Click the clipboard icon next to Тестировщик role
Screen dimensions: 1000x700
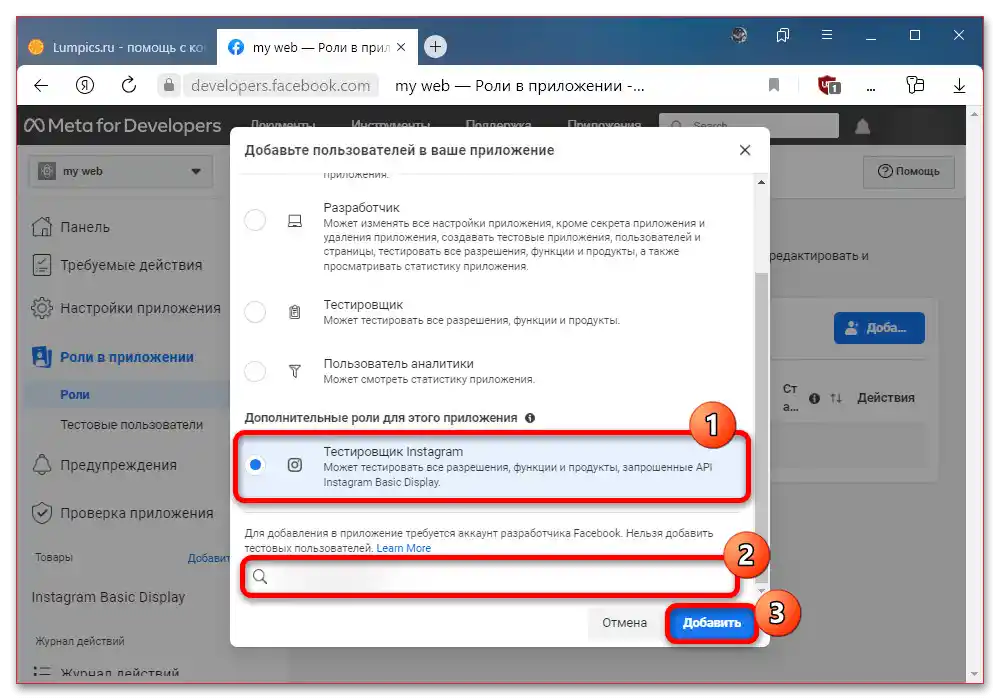[295, 312]
